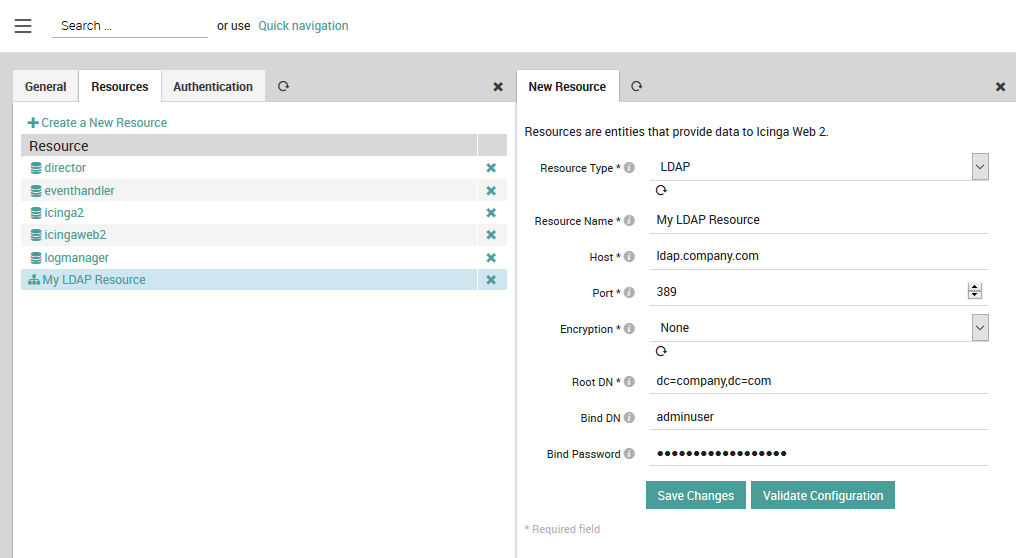1016x558 pixels.
Task: Click the reload icon under Encryption
Action: [661, 351]
